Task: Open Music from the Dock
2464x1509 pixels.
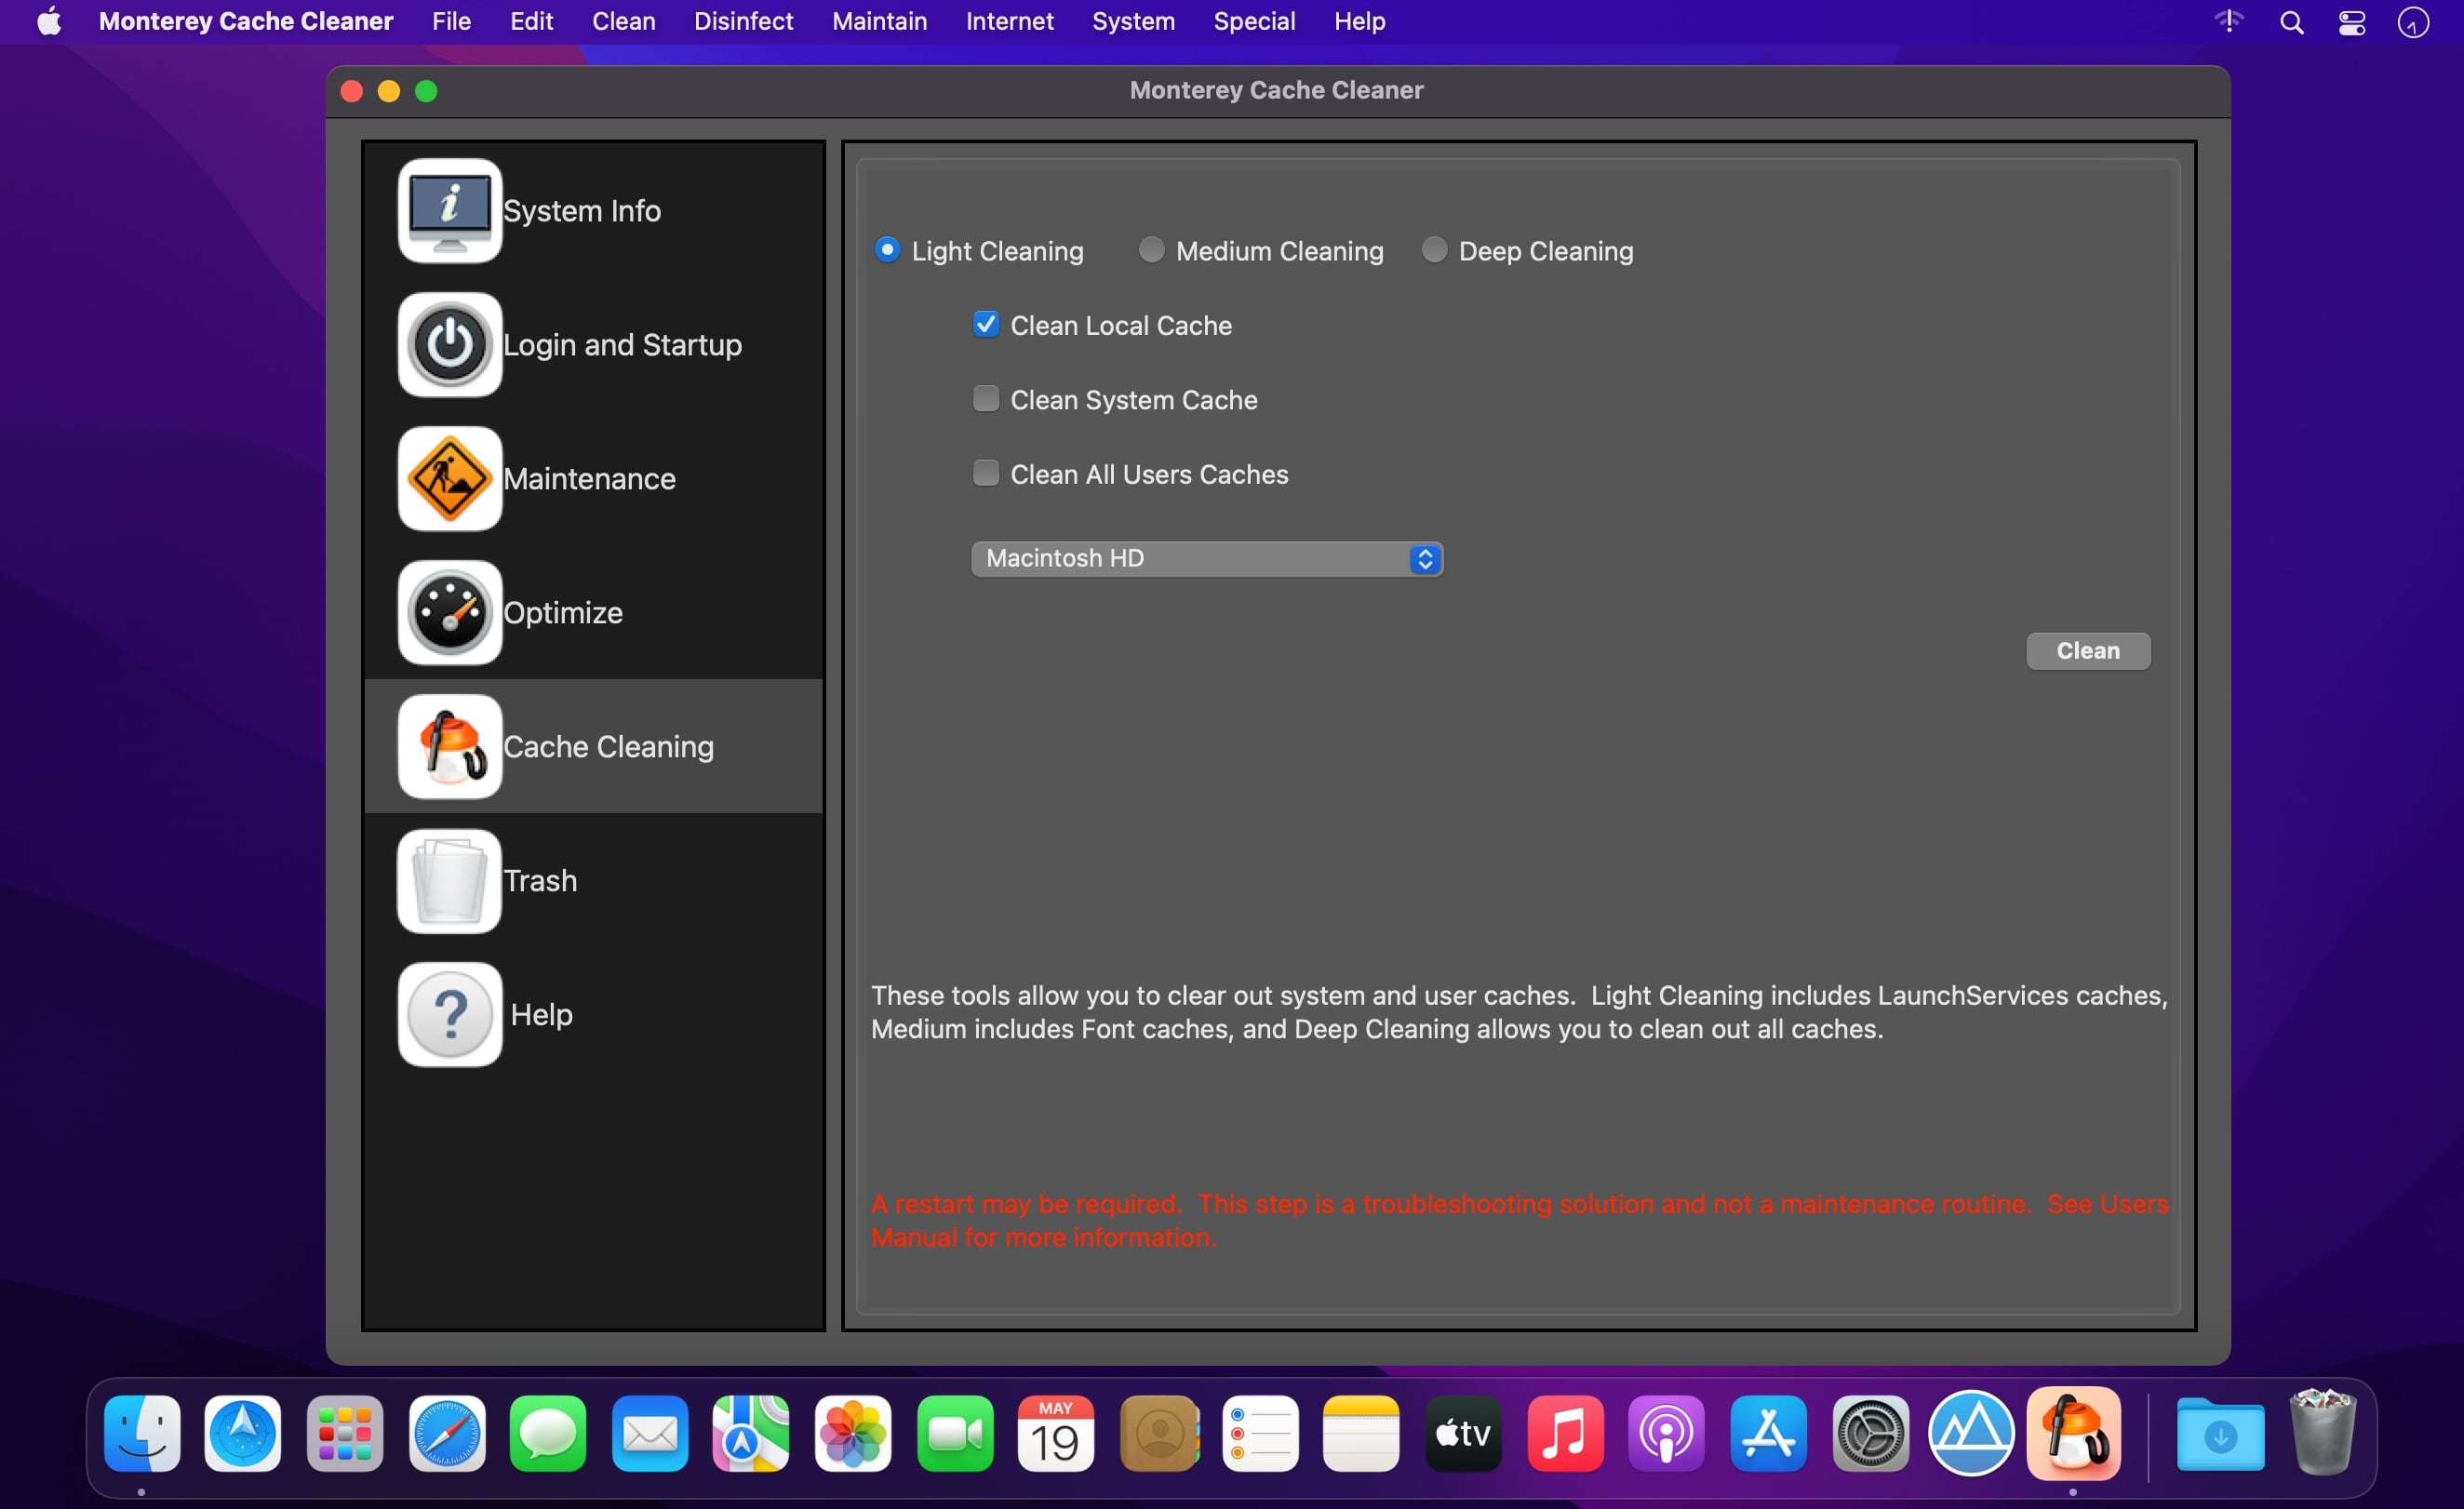Action: (1565, 1433)
